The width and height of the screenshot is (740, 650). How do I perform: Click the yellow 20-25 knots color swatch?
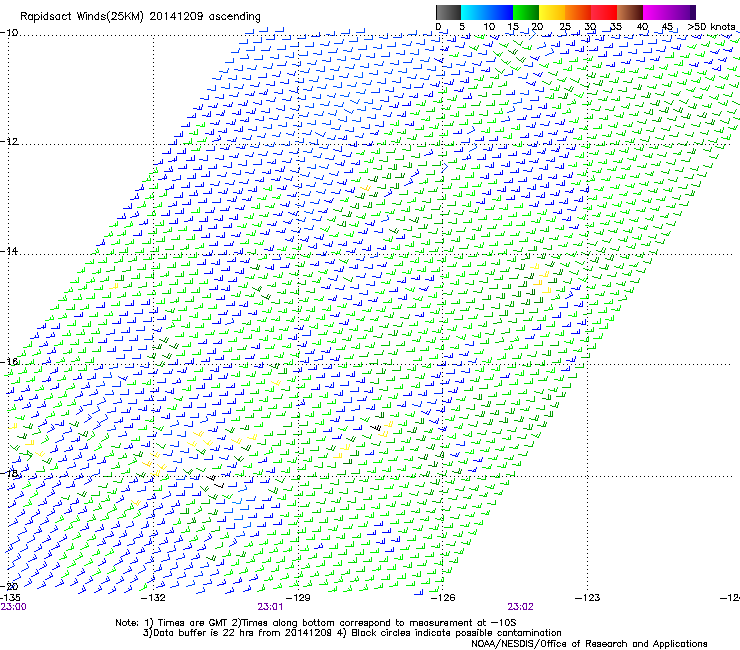(552, 12)
